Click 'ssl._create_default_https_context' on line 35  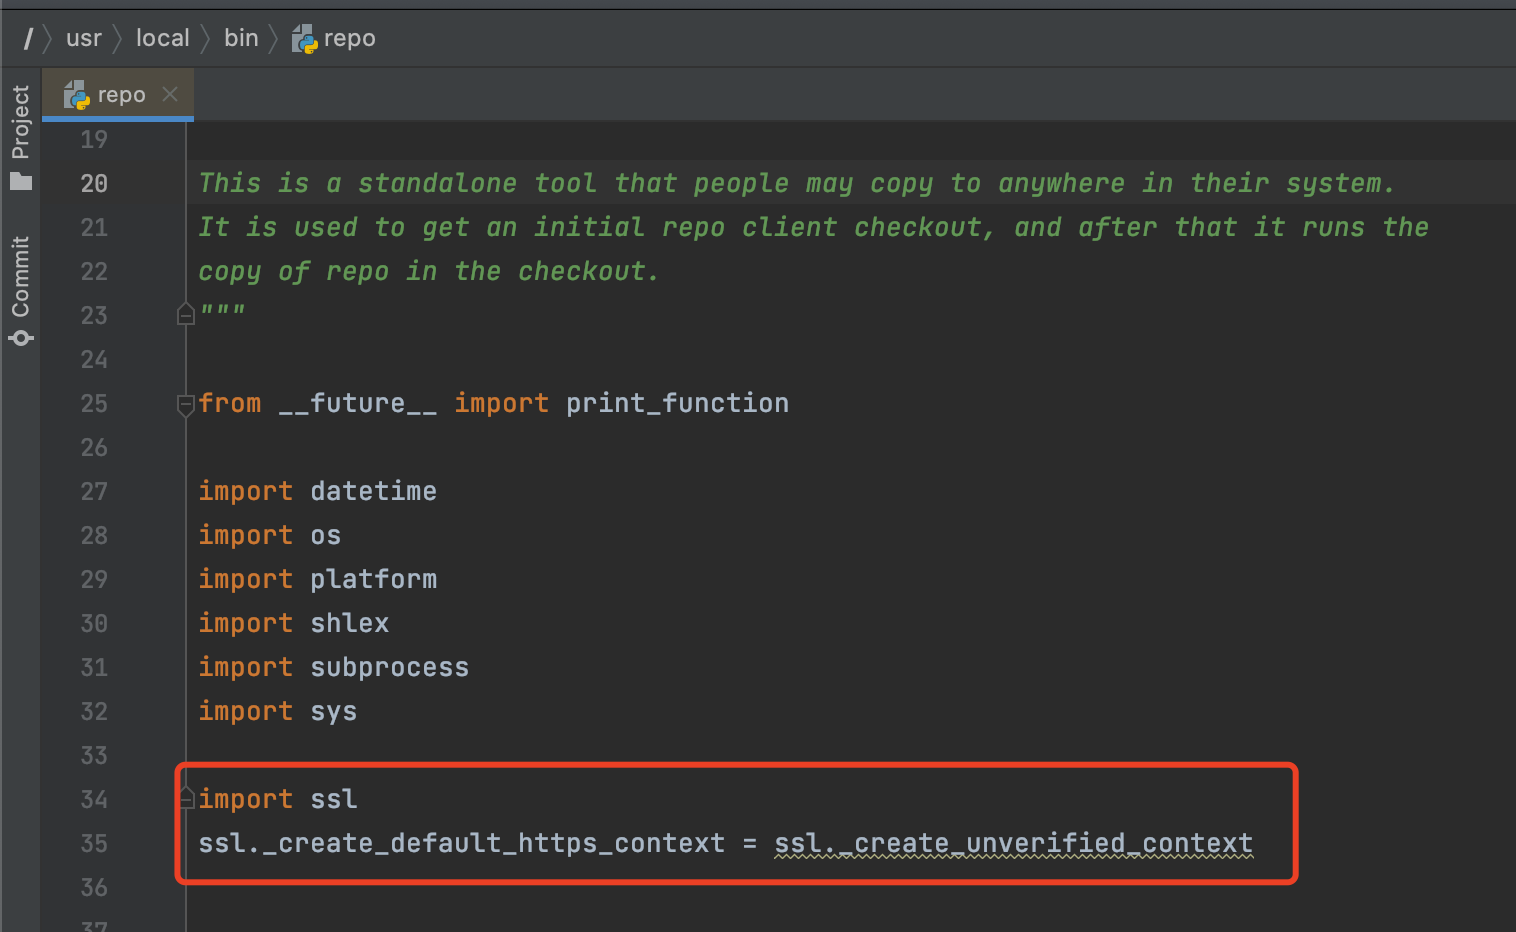461,844
